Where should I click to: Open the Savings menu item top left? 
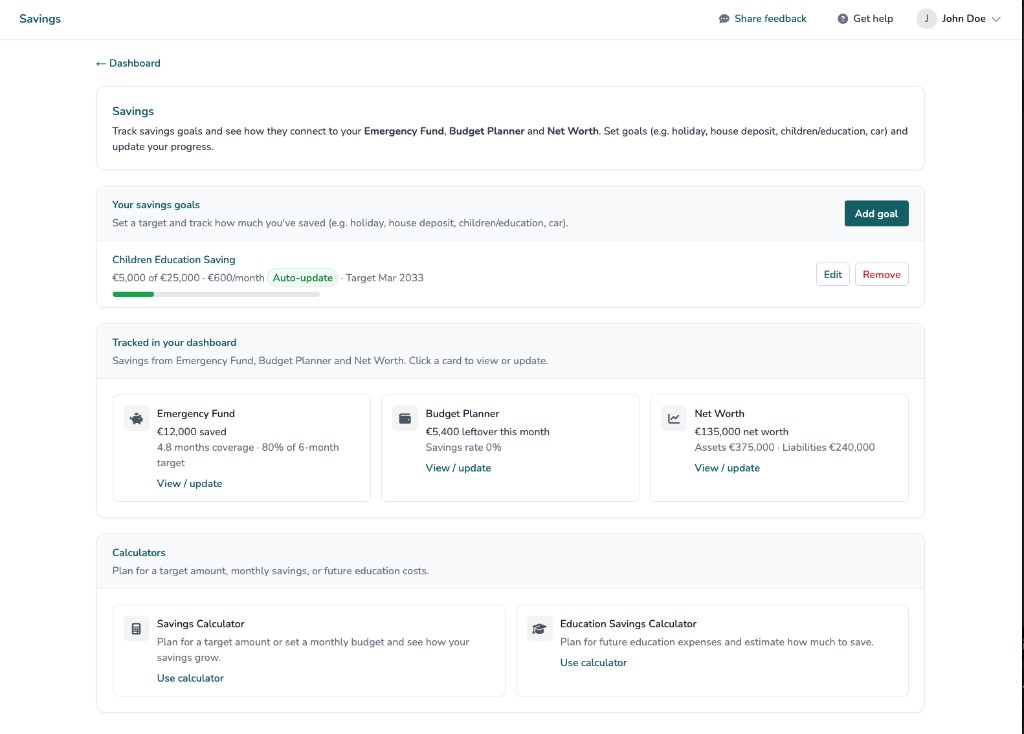tap(40, 18)
